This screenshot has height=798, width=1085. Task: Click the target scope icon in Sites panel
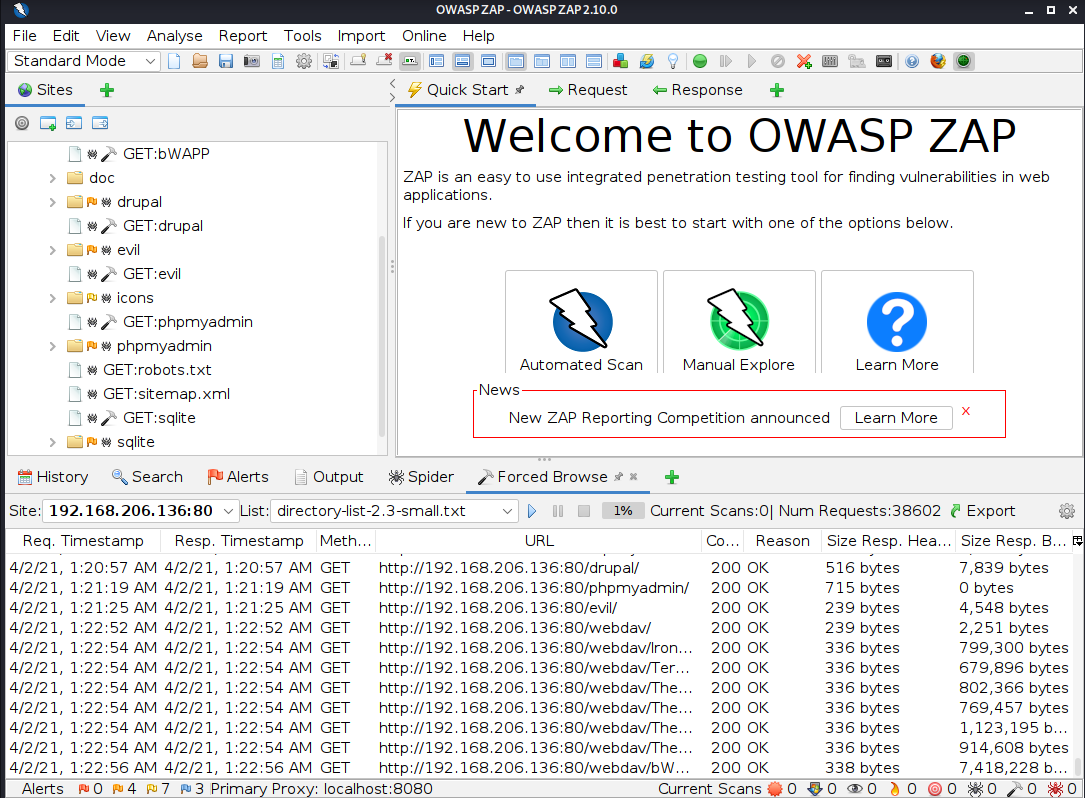(x=22, y=123)
